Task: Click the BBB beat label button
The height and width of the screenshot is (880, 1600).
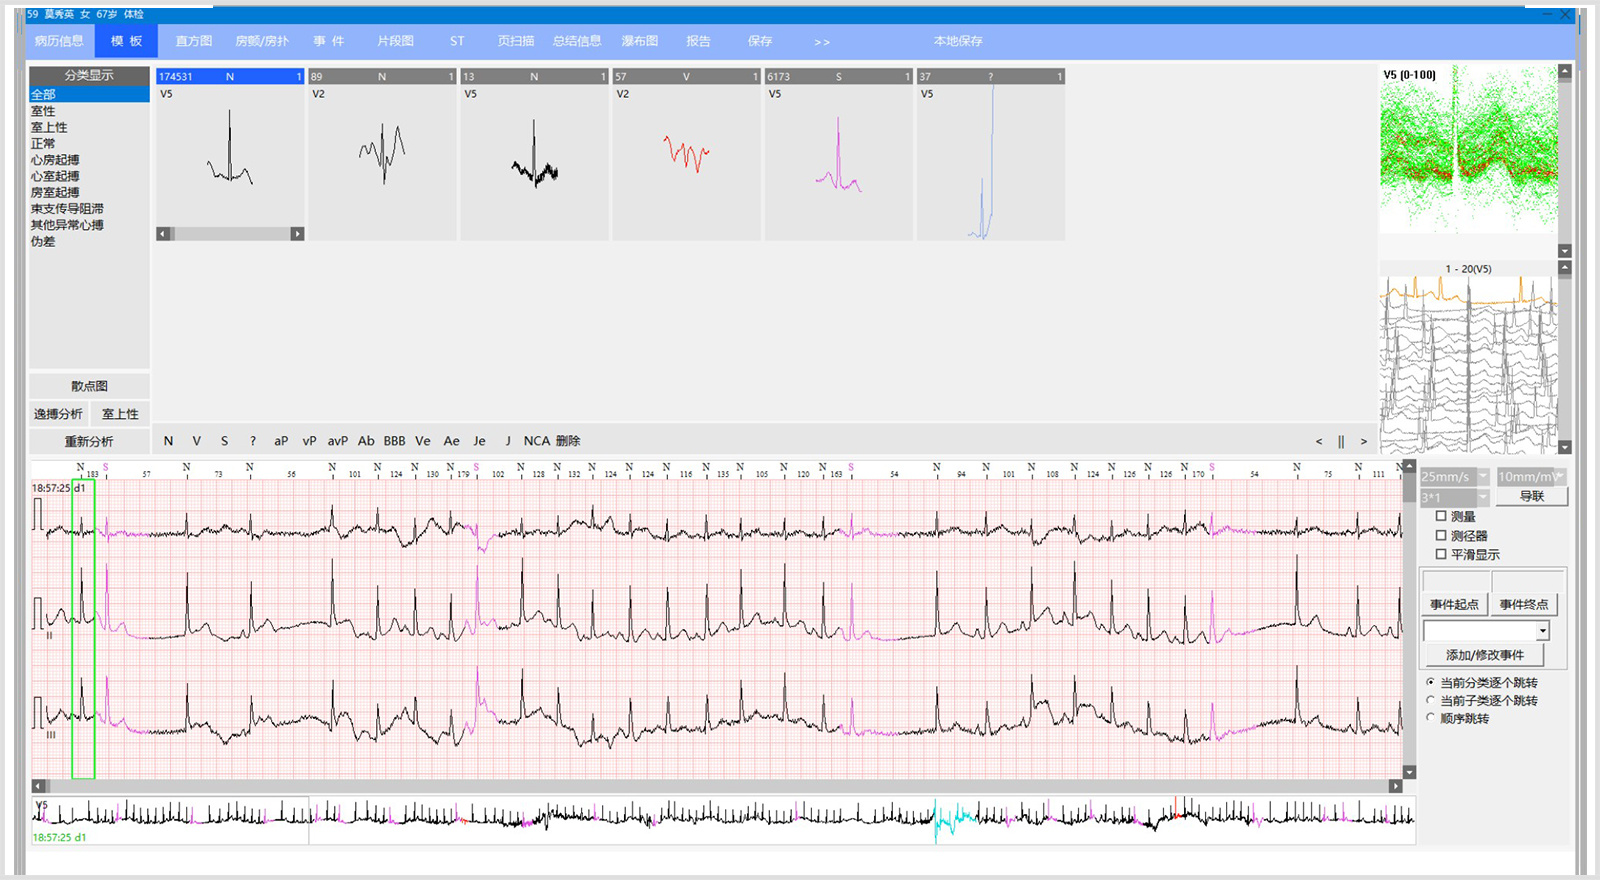Action: tap(394, 441)
